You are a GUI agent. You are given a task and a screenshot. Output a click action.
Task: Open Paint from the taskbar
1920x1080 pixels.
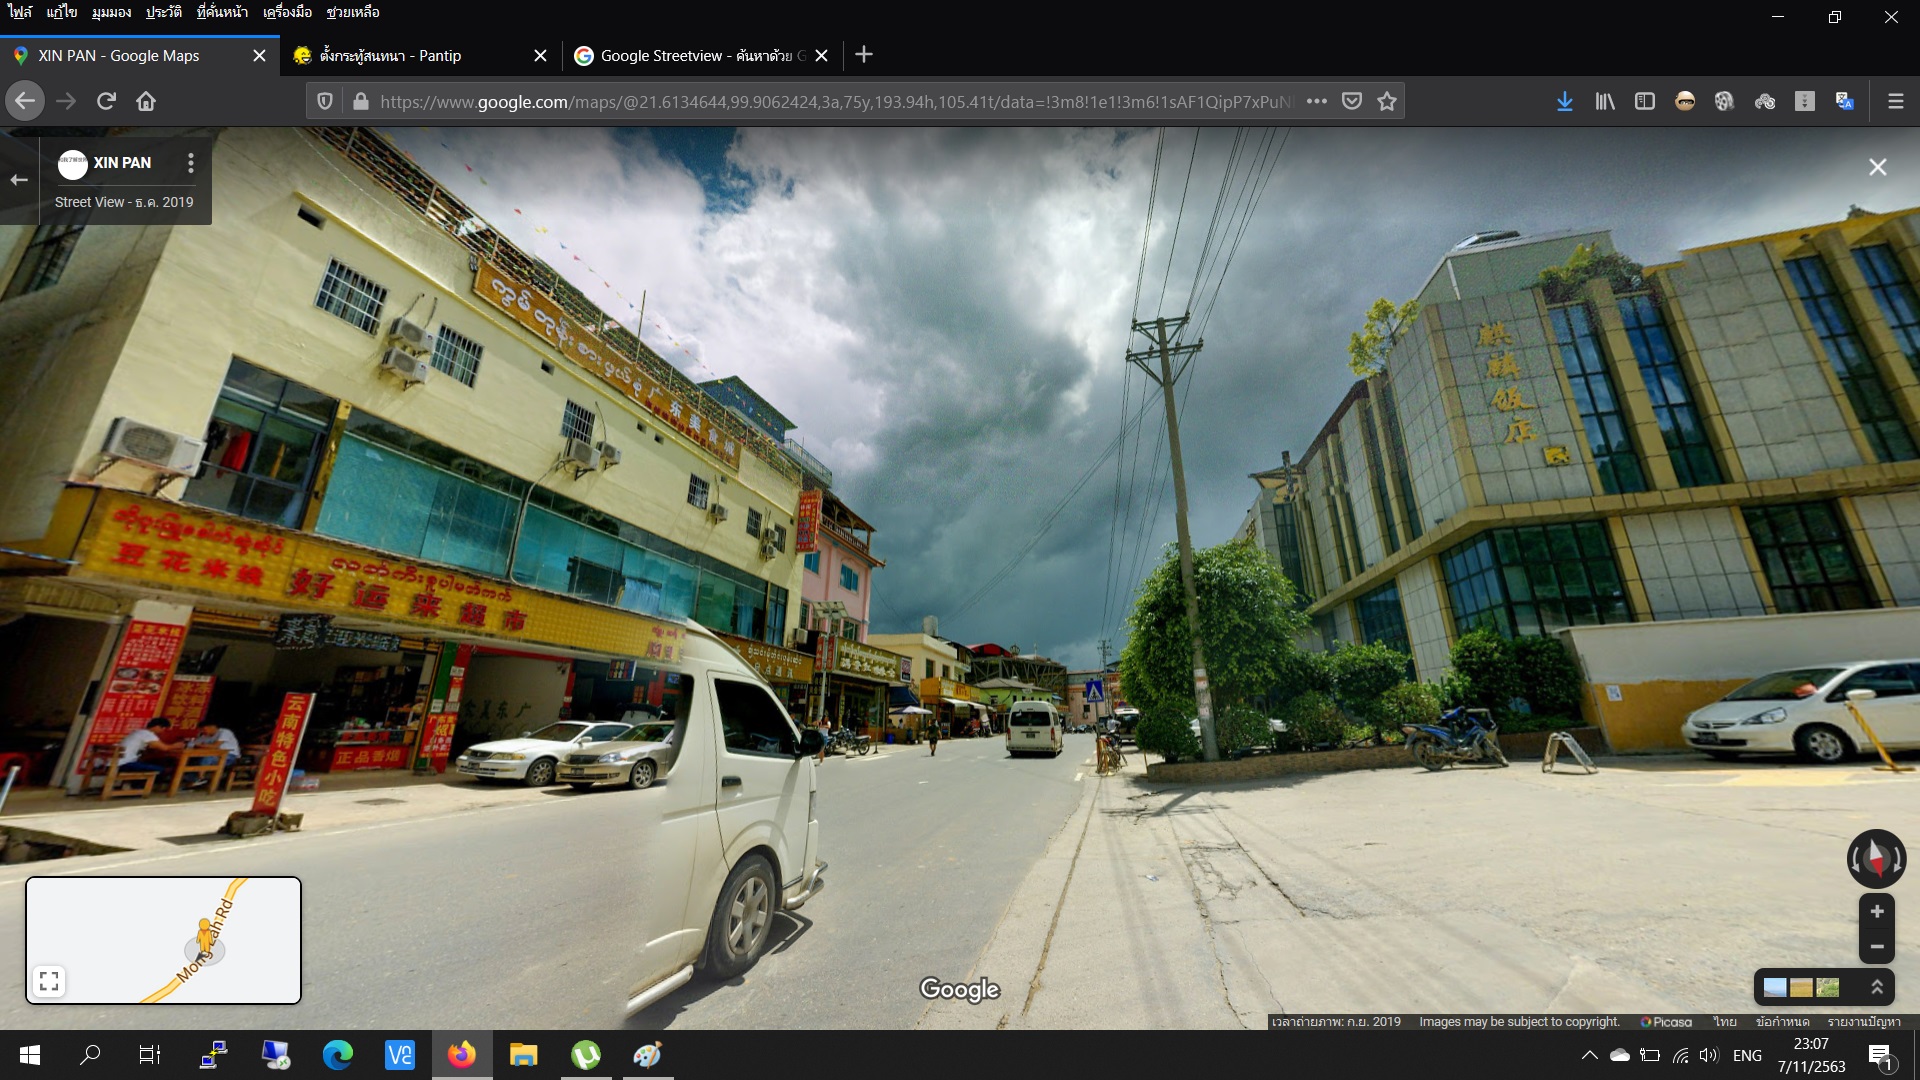[648, 1055]
